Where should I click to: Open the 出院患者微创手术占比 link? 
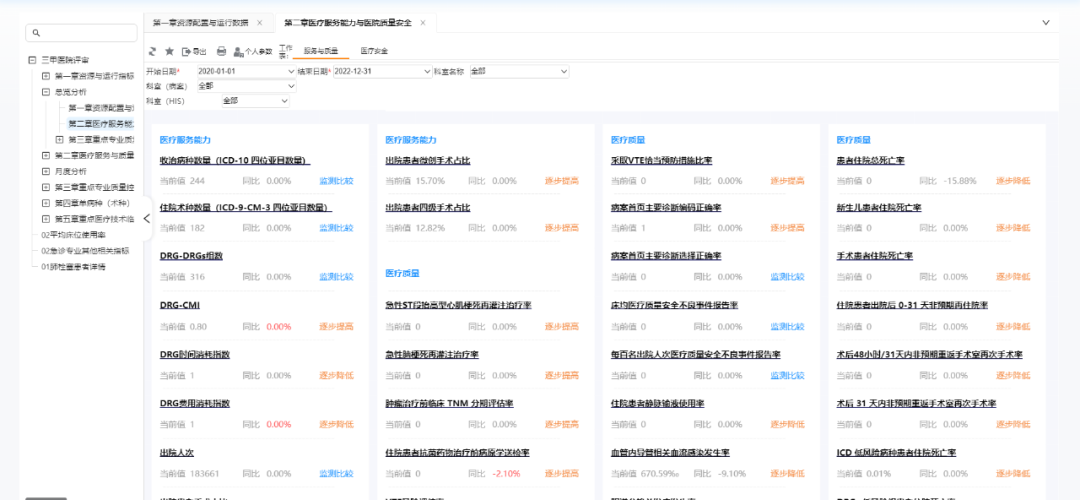428,160
